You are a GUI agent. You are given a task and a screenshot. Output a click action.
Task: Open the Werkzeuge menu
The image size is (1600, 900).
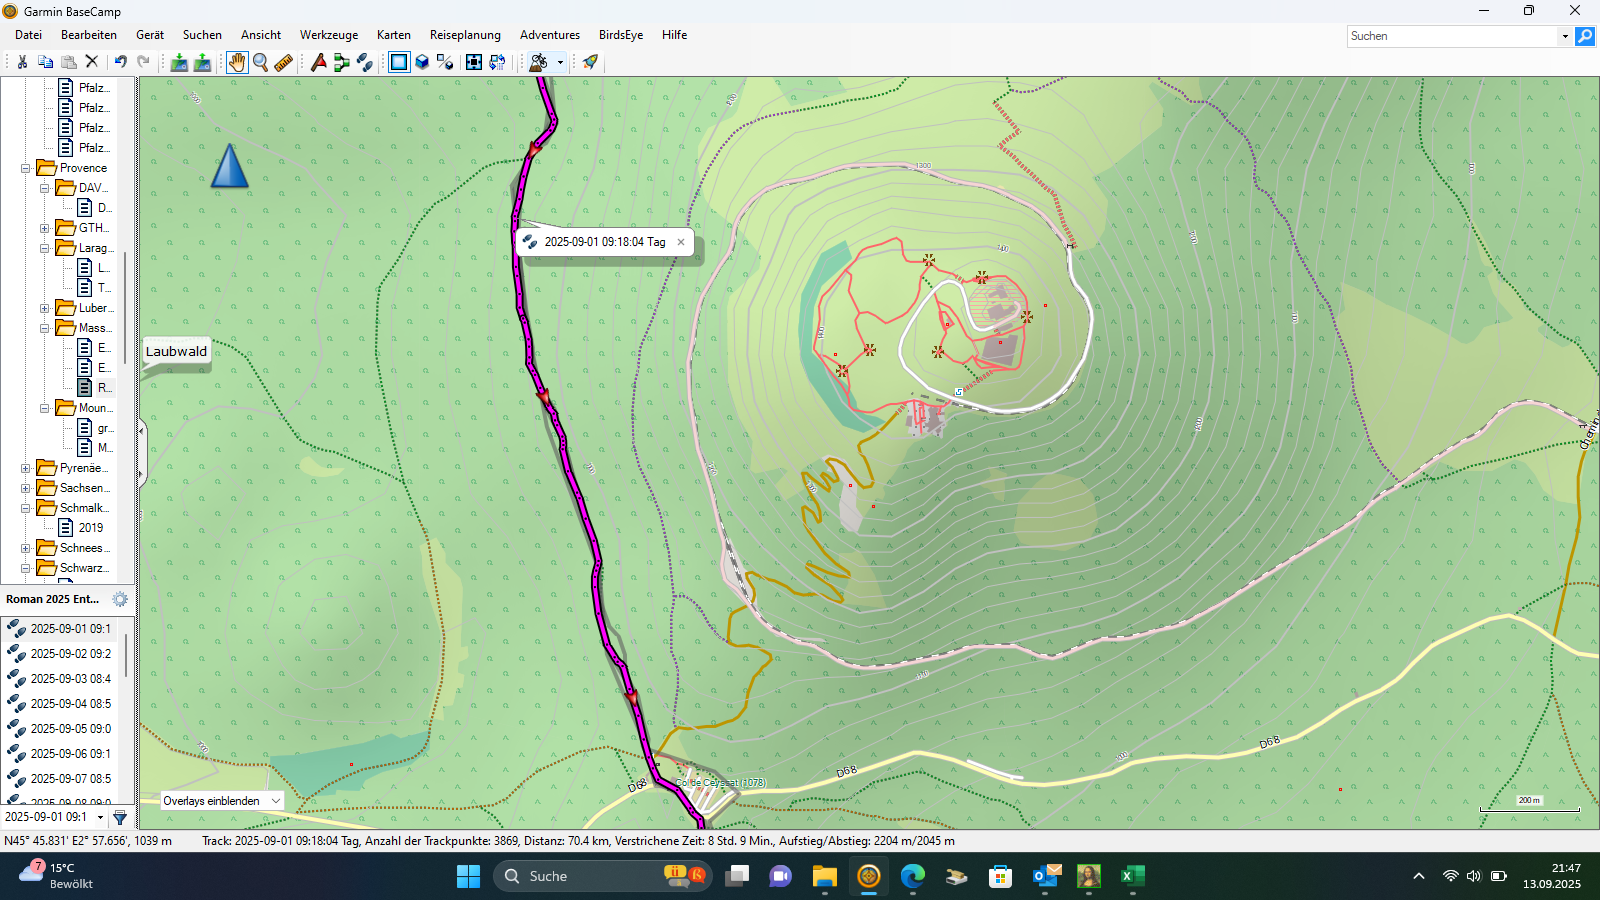[328, 35]
